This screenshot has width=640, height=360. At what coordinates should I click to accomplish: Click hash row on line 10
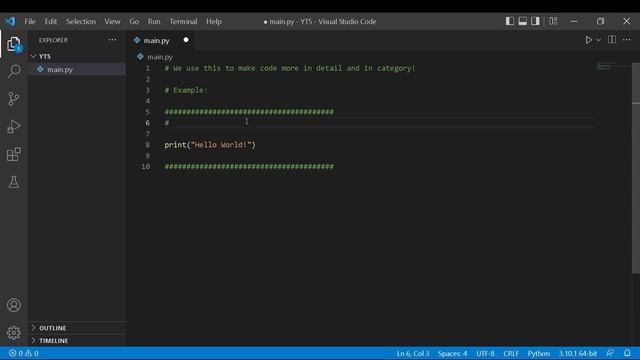[249, 167]
